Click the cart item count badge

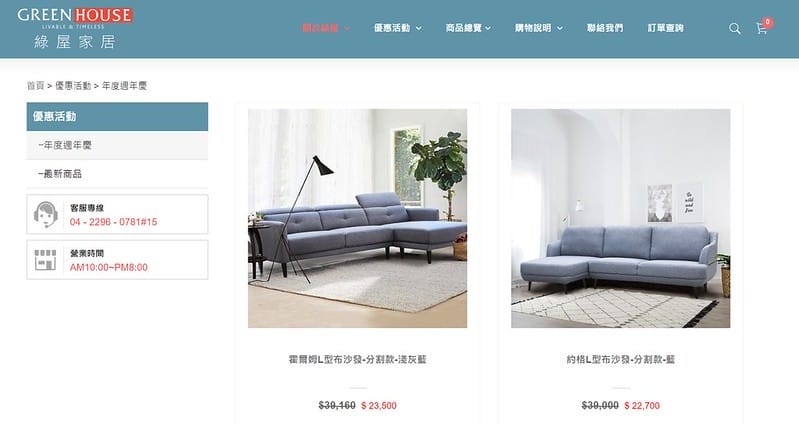coord(767,22)
